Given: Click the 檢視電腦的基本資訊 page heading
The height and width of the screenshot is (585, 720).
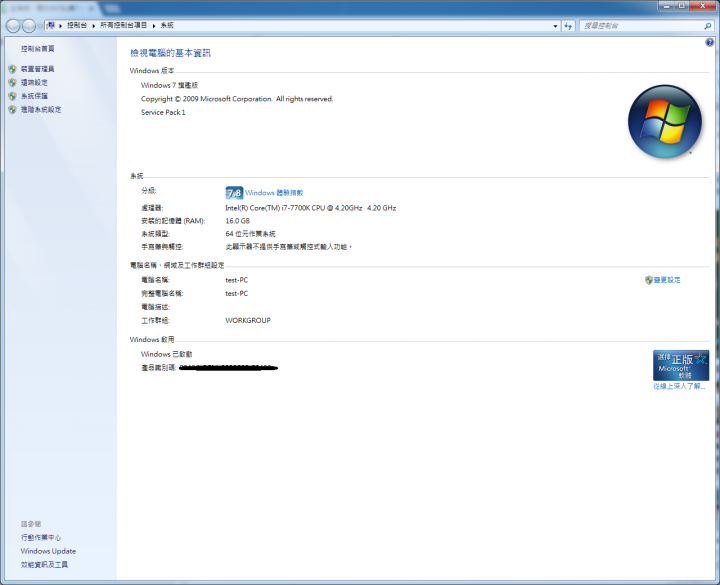Looking at the screenshot, I should pyautogui.click(x=170, y=53).
